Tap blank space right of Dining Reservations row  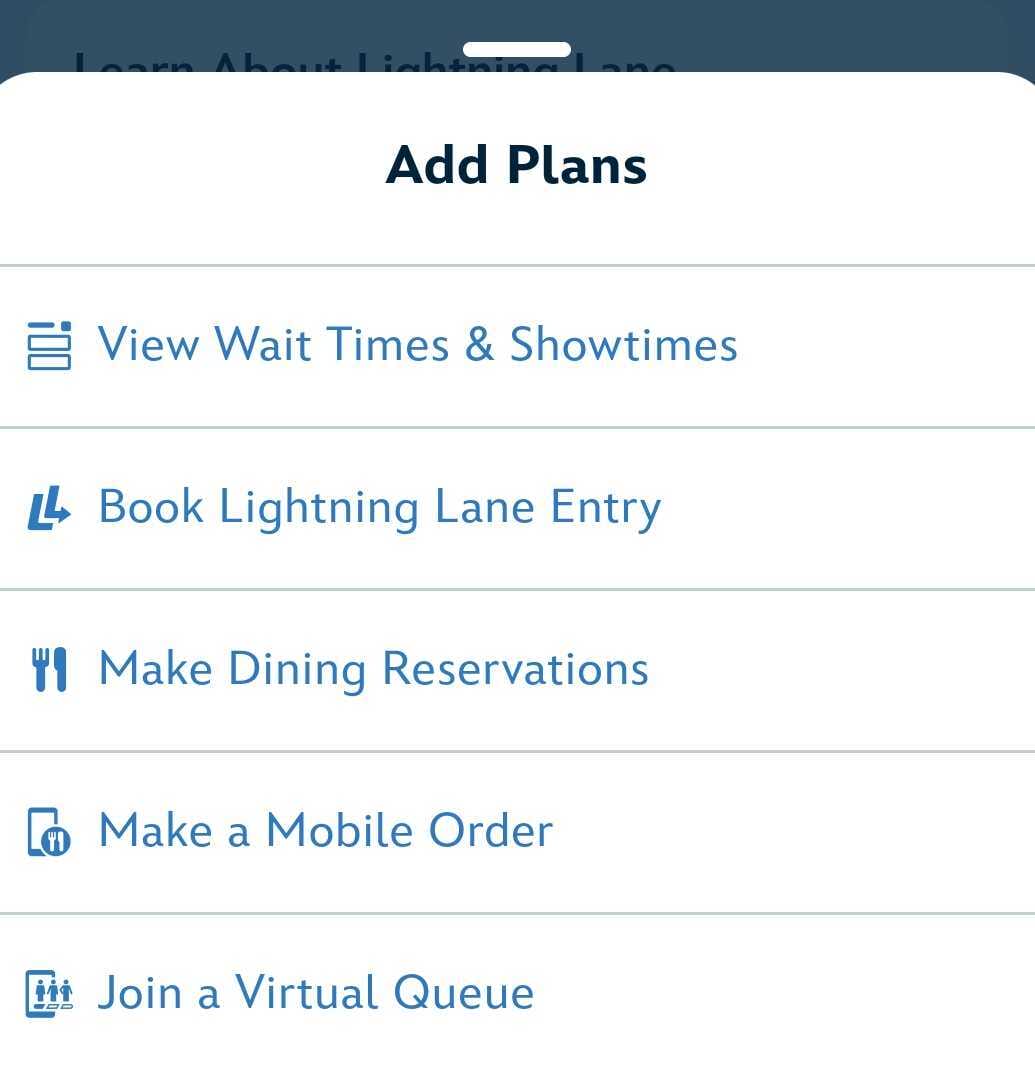[850, 670]
